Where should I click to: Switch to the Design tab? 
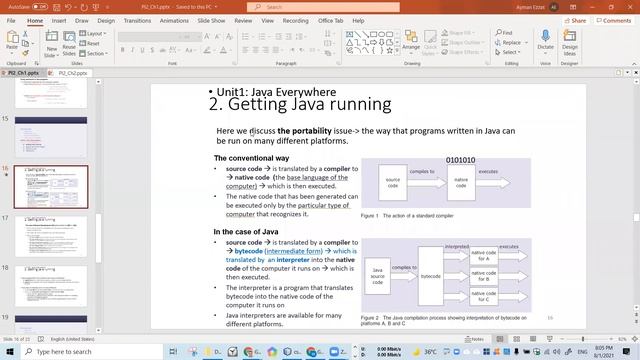point(106,20)
